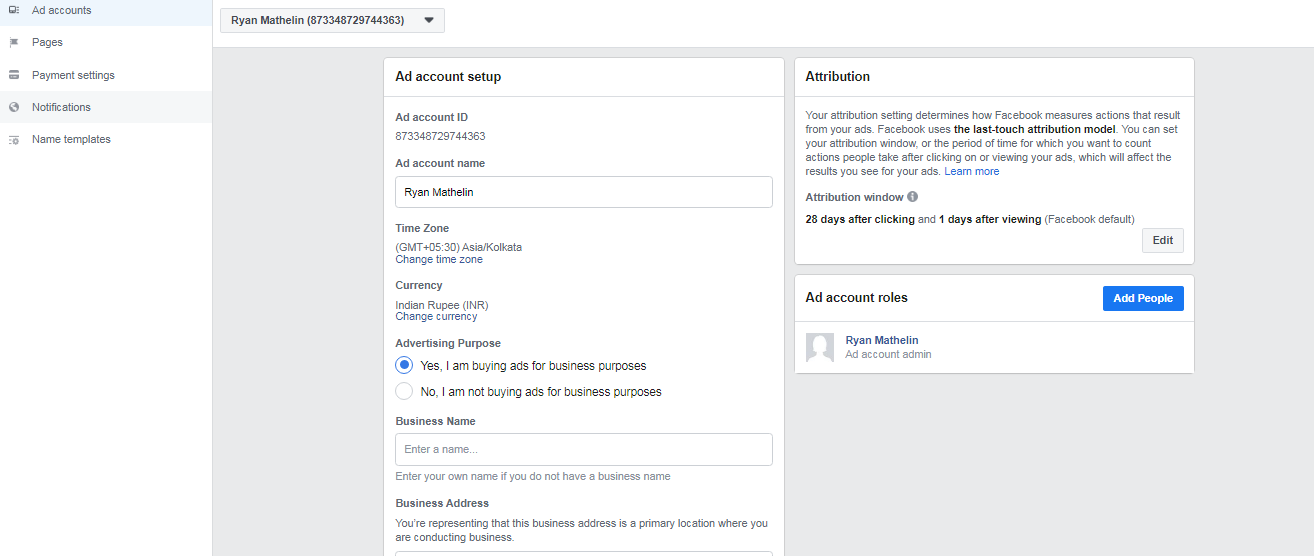Click the Ad account name field
The image size is (1314, 556).
584,192
